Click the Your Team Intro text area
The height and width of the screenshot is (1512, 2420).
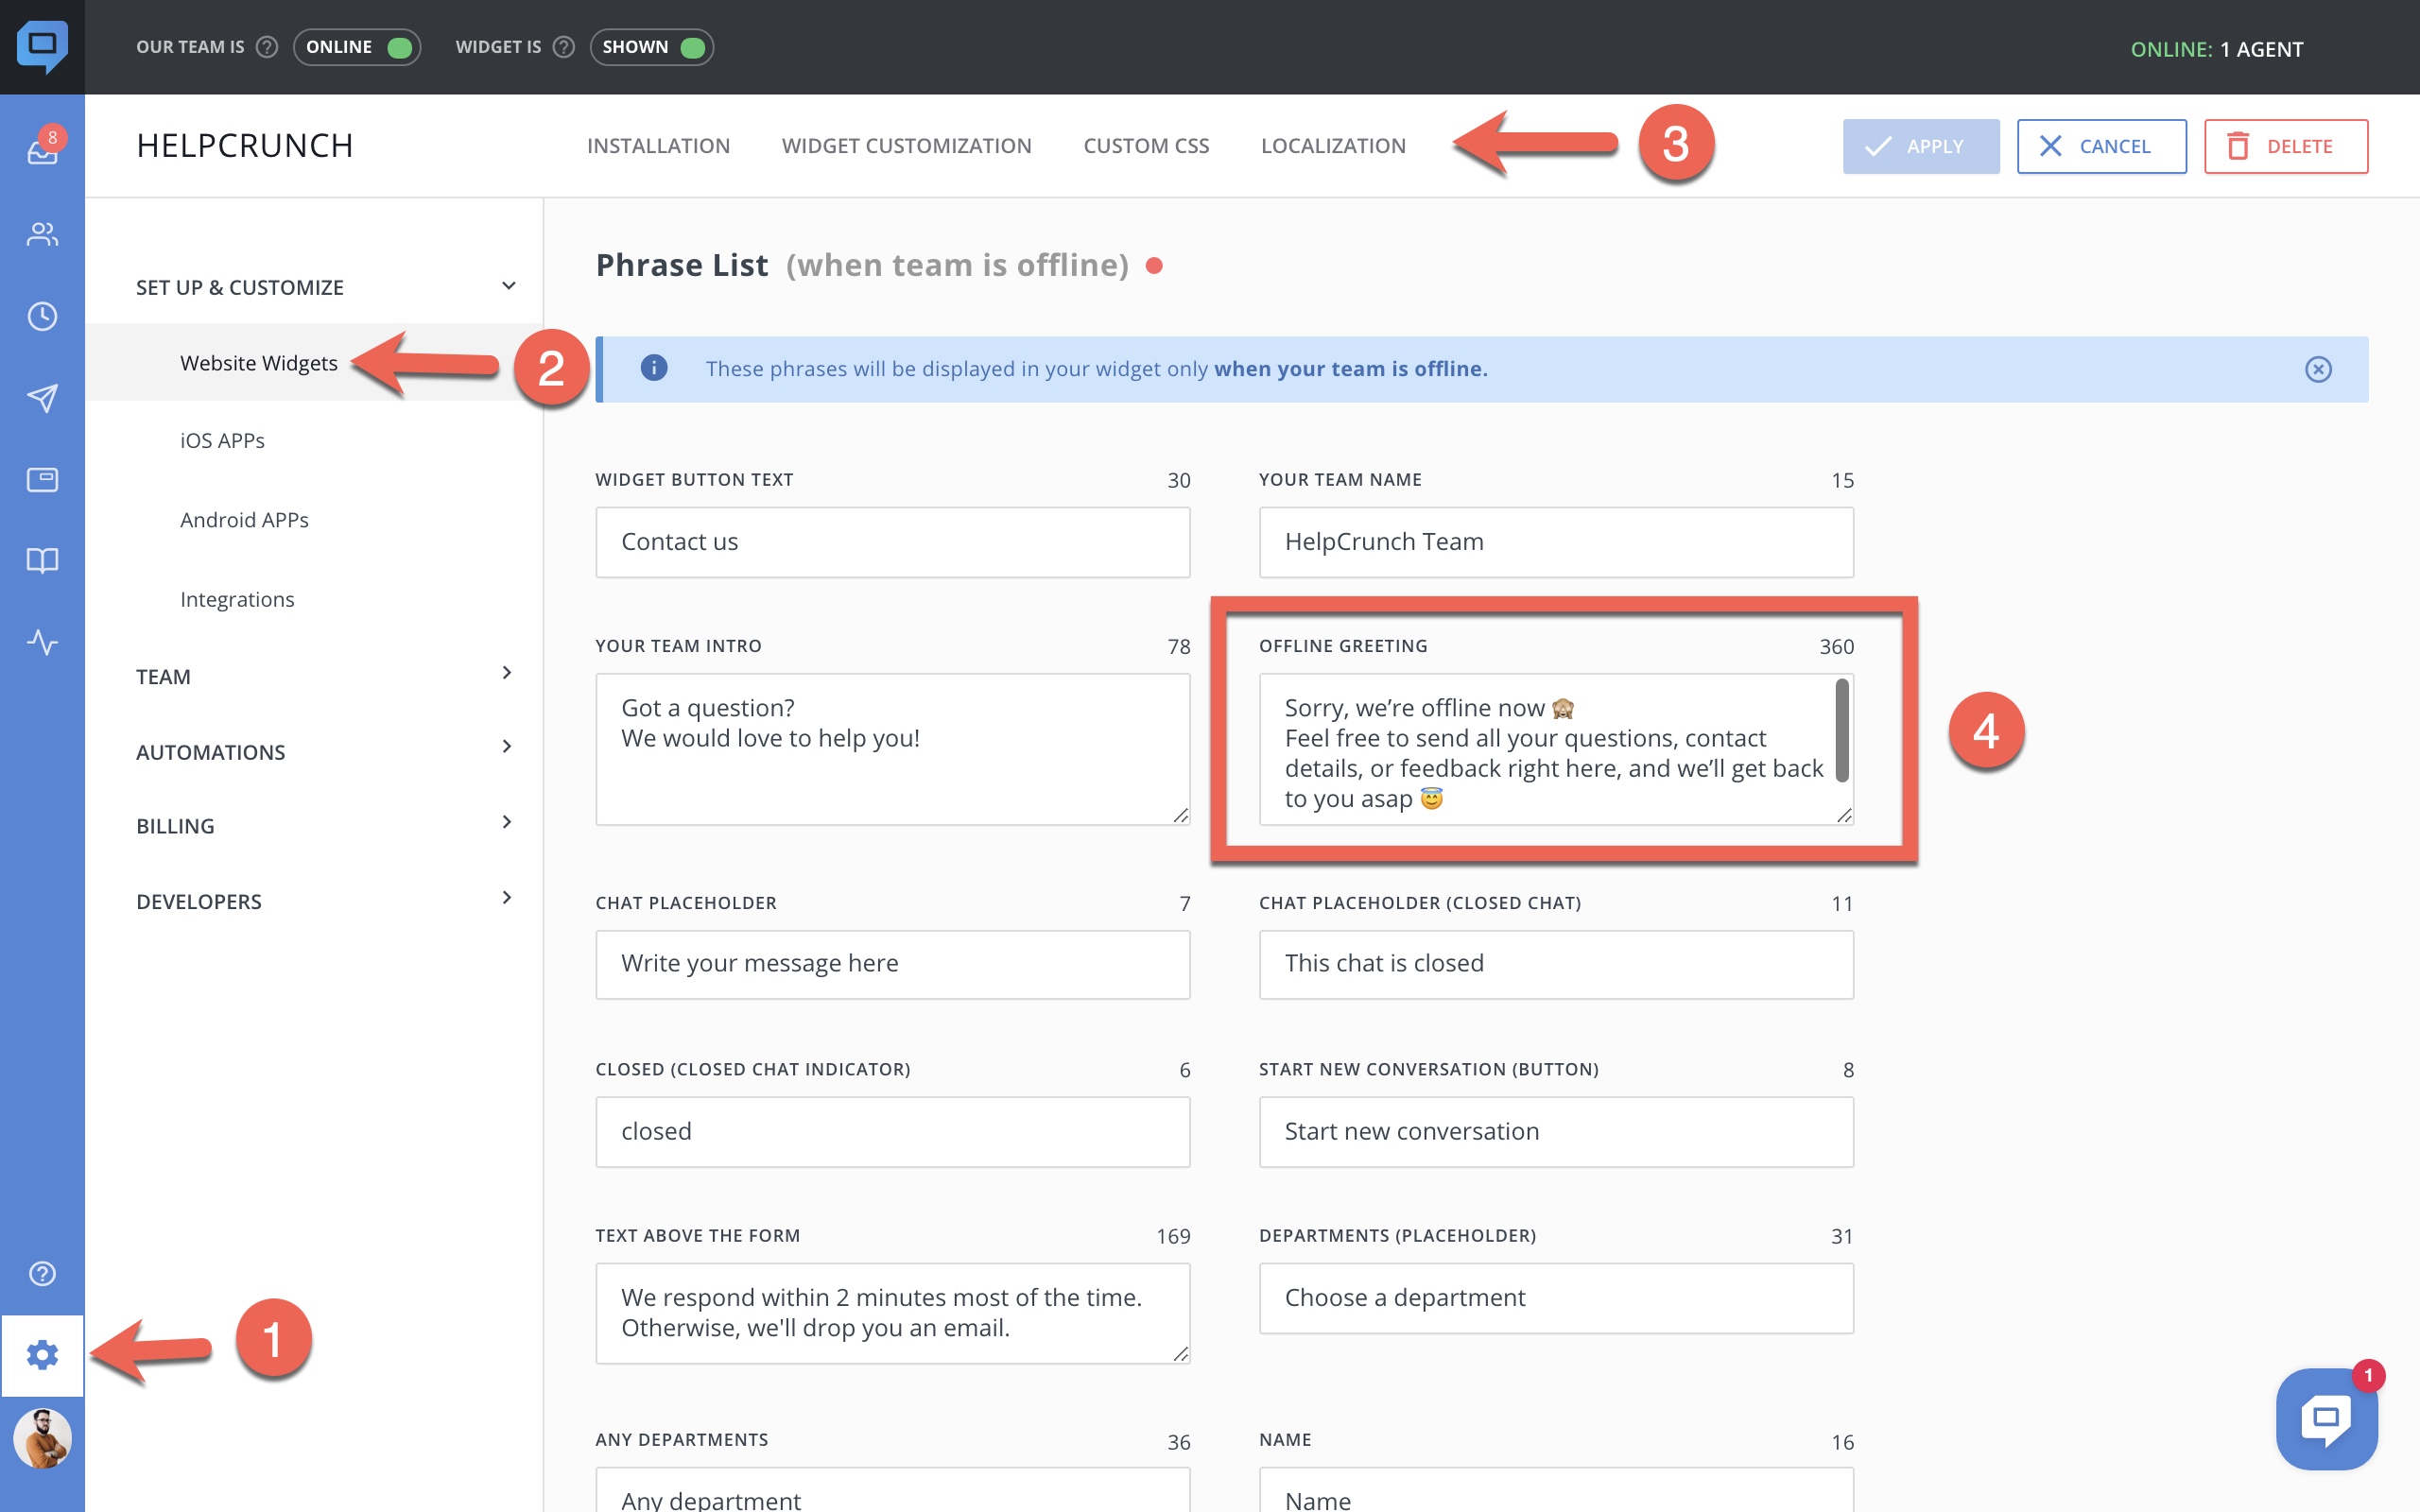892,749
